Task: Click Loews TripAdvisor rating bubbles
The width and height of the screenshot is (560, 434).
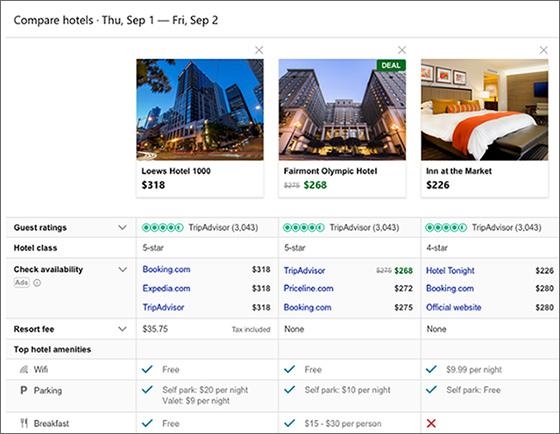Action: (163, 228)
